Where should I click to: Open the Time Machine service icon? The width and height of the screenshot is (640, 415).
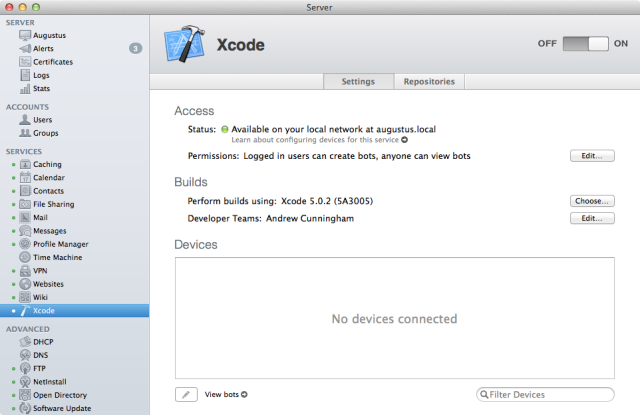(x=25, y=257)
